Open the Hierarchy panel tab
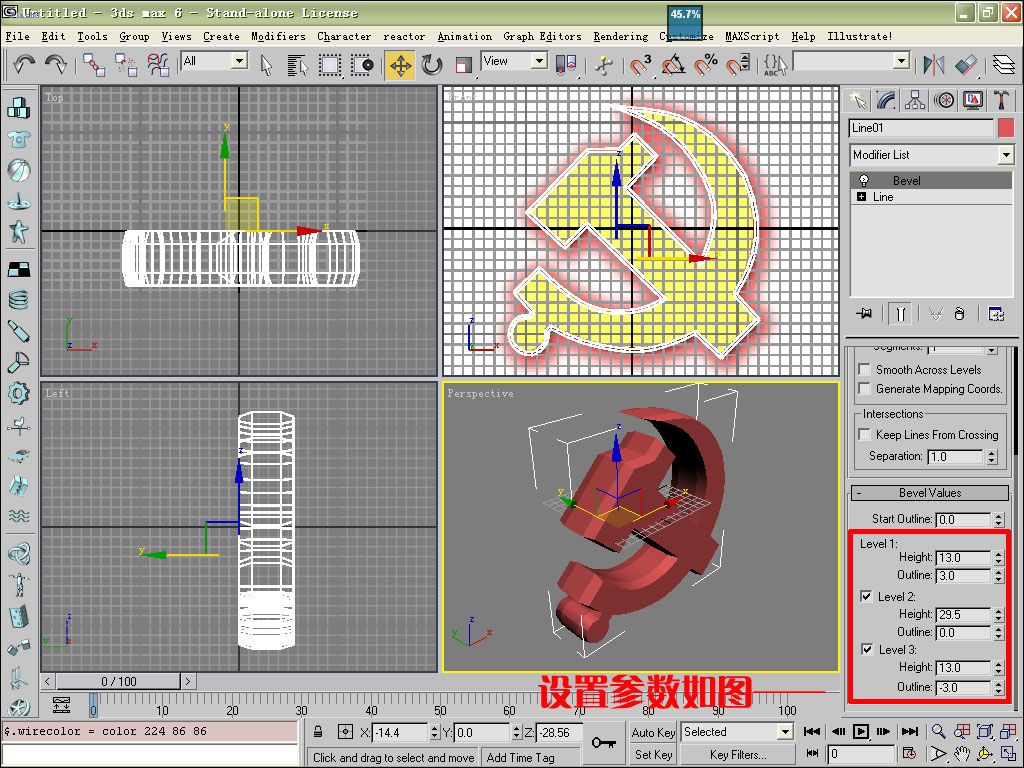Screen dimensions: 1024x768 point(915,100)
